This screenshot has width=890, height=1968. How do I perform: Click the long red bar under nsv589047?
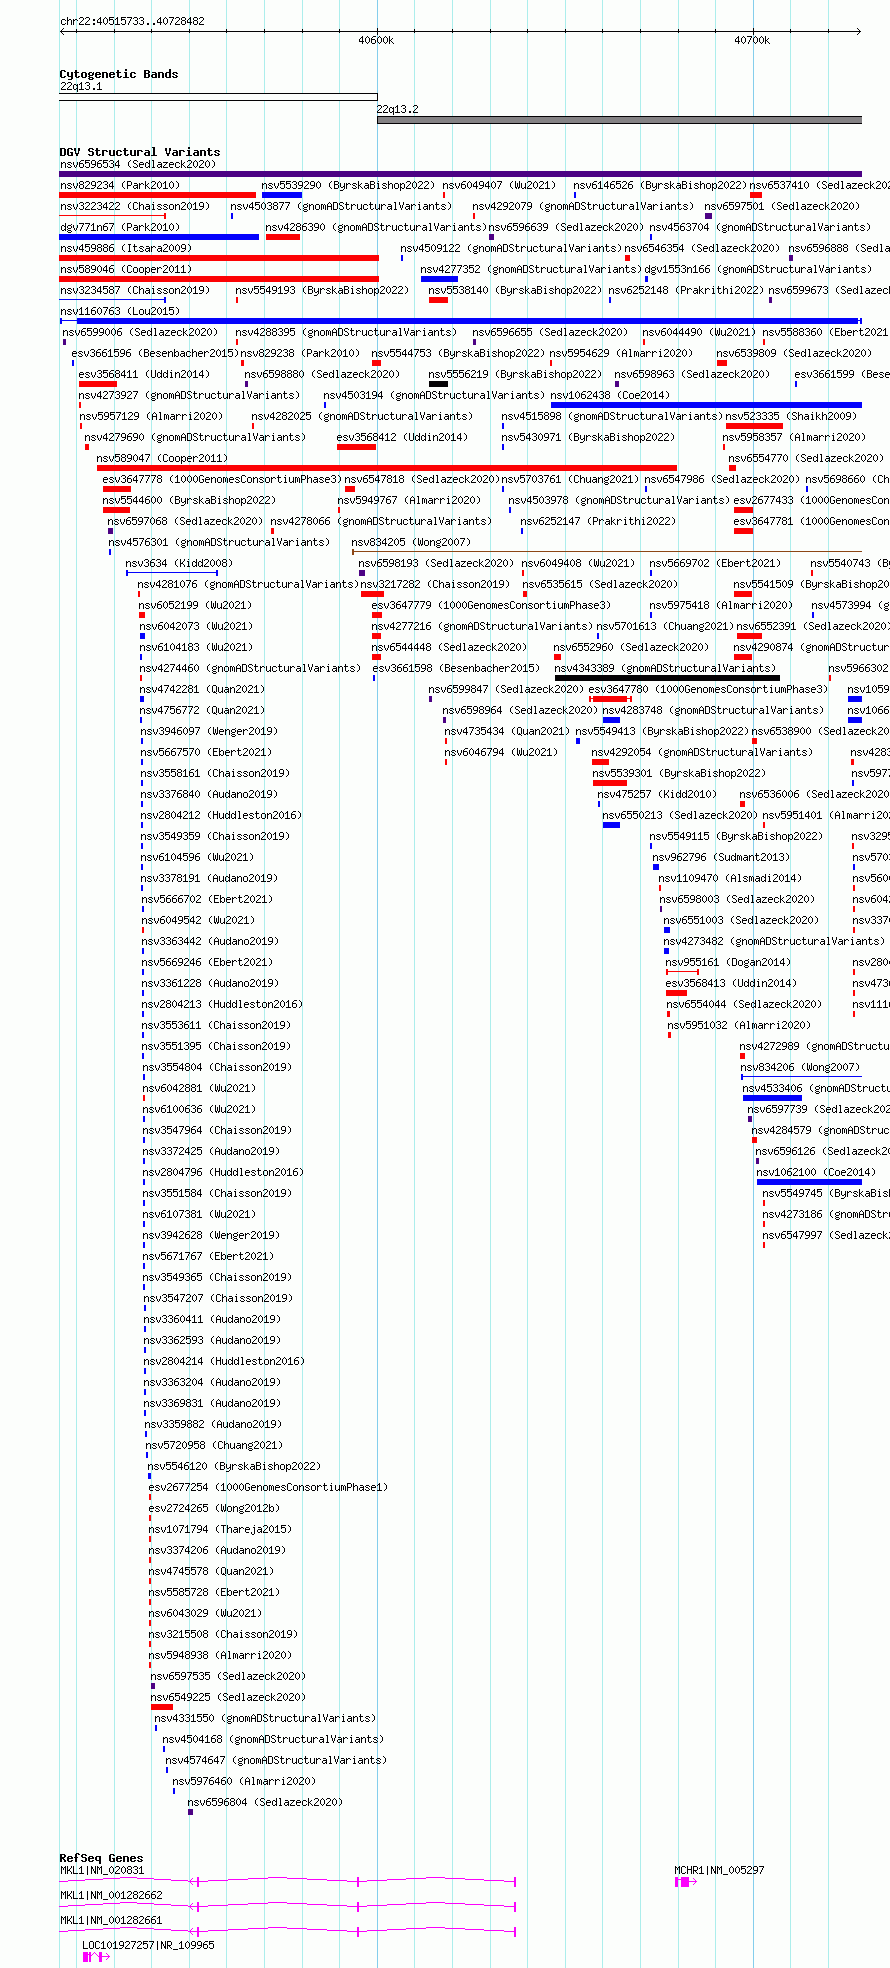[387, 468]
